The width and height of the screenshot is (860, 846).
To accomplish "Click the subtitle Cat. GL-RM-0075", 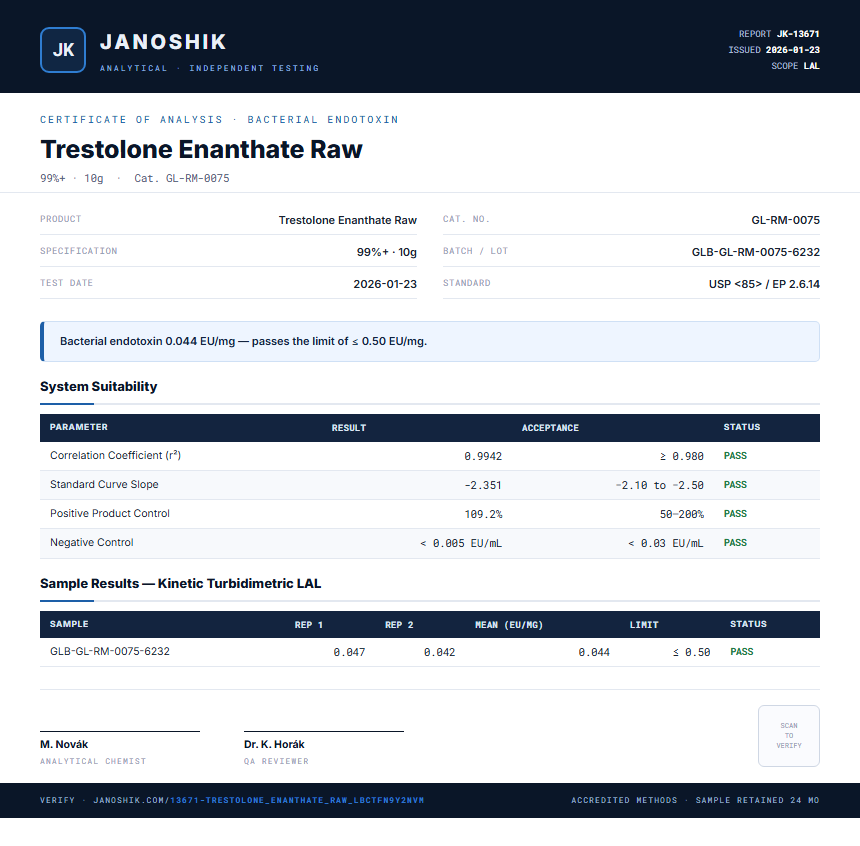I will [x=182, y=178].
